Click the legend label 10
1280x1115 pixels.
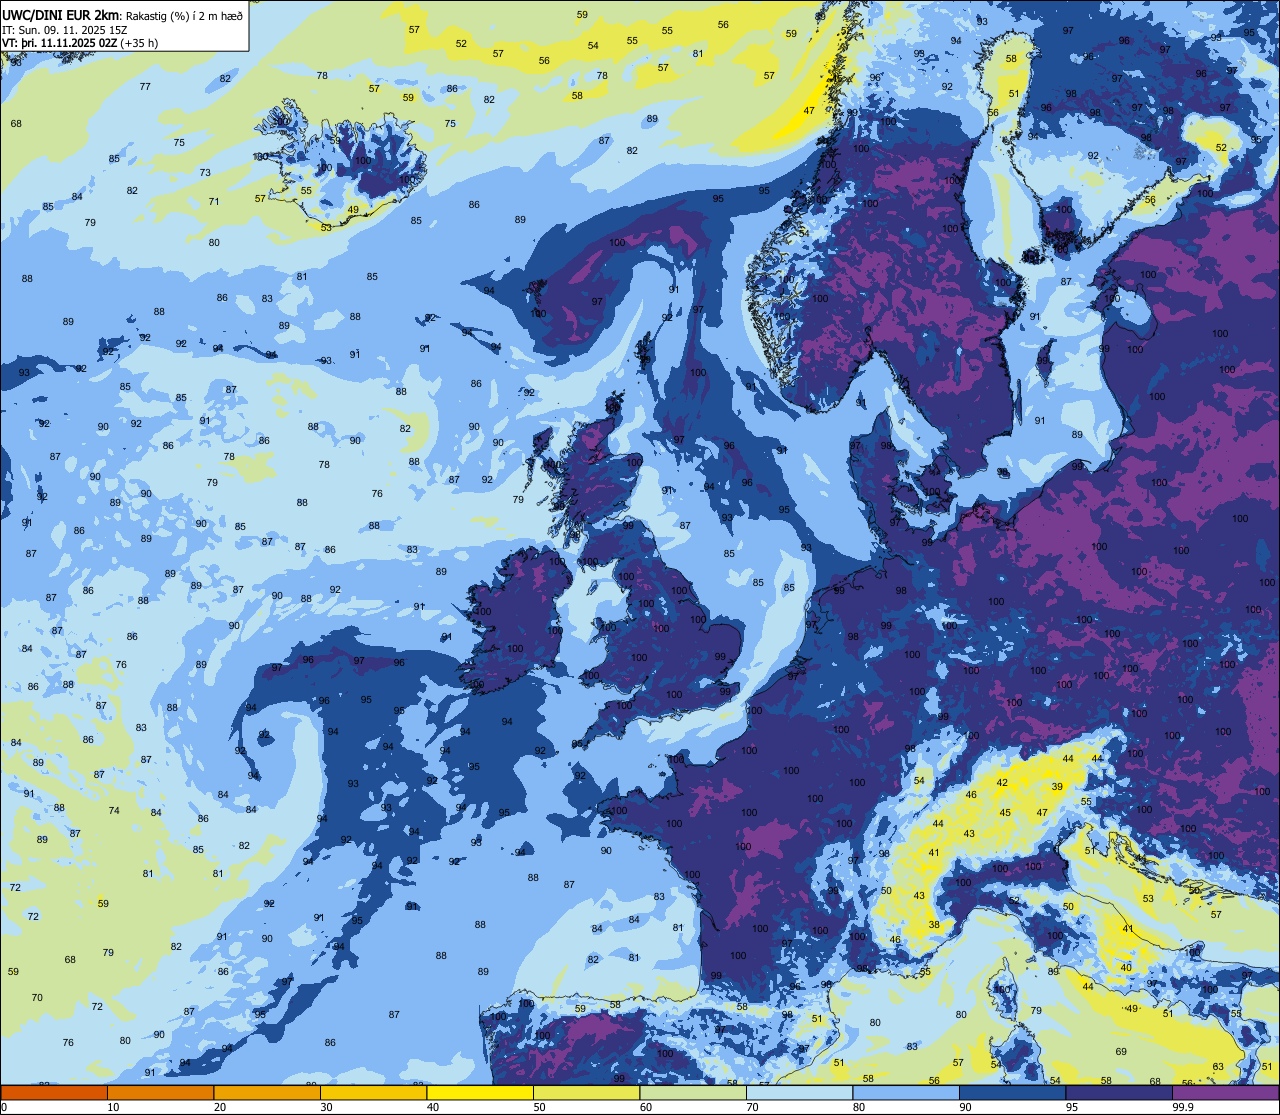tap(113, 1107)
